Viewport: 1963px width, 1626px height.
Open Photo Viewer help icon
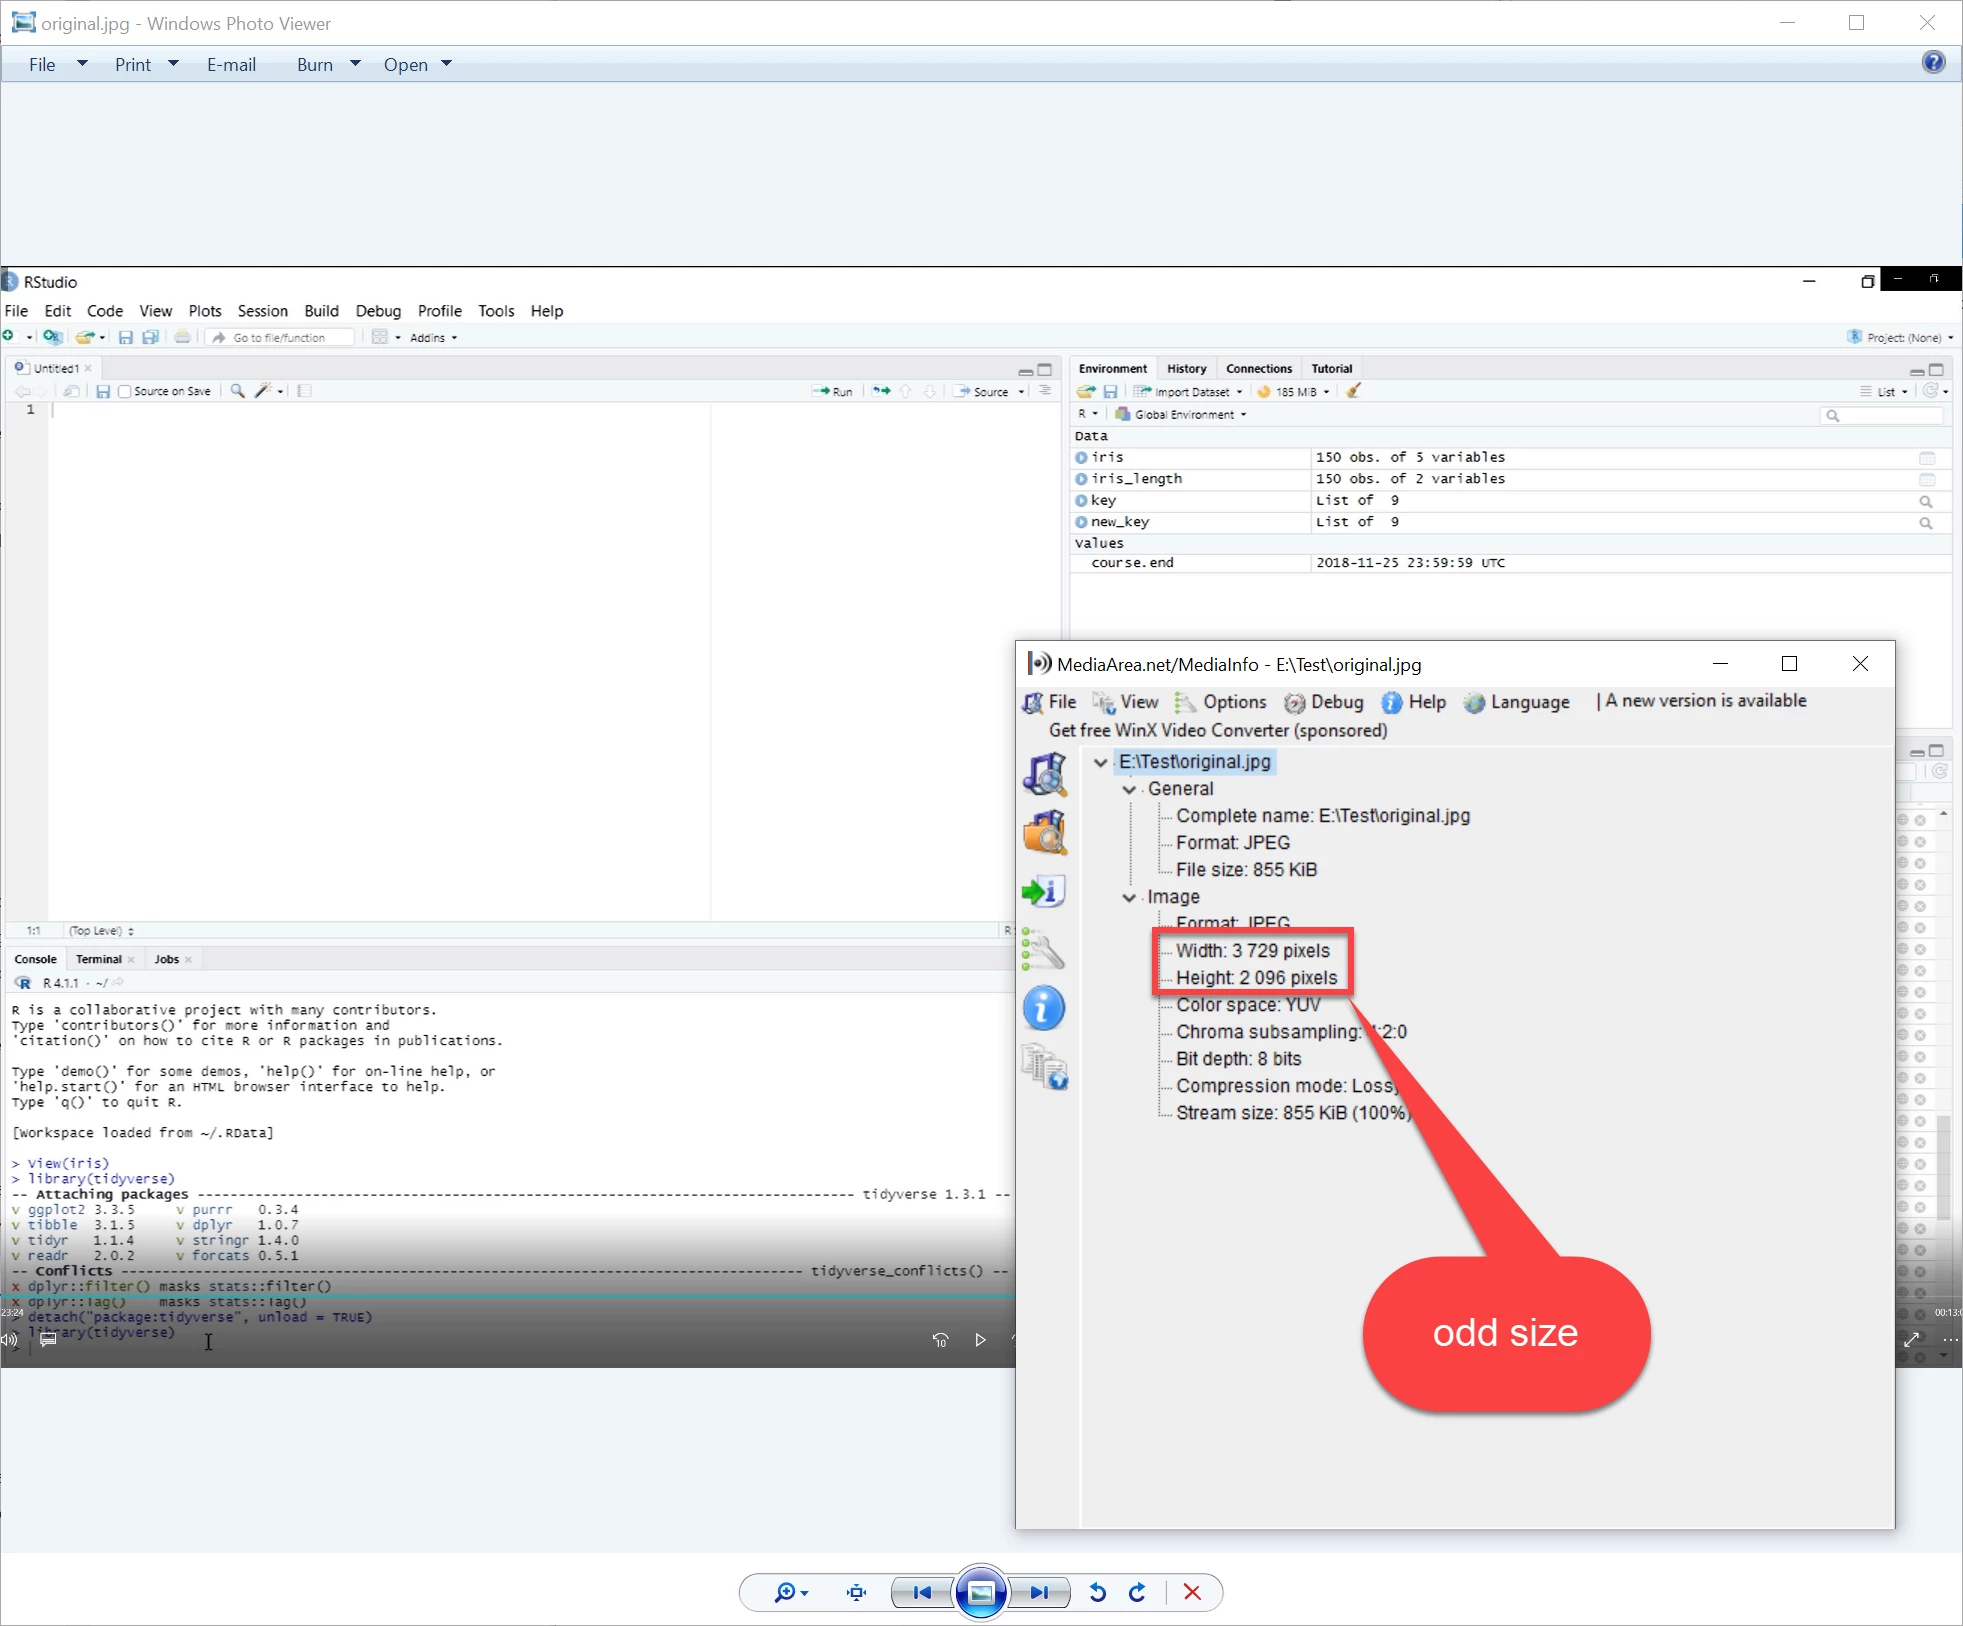tap(1933, 62)
